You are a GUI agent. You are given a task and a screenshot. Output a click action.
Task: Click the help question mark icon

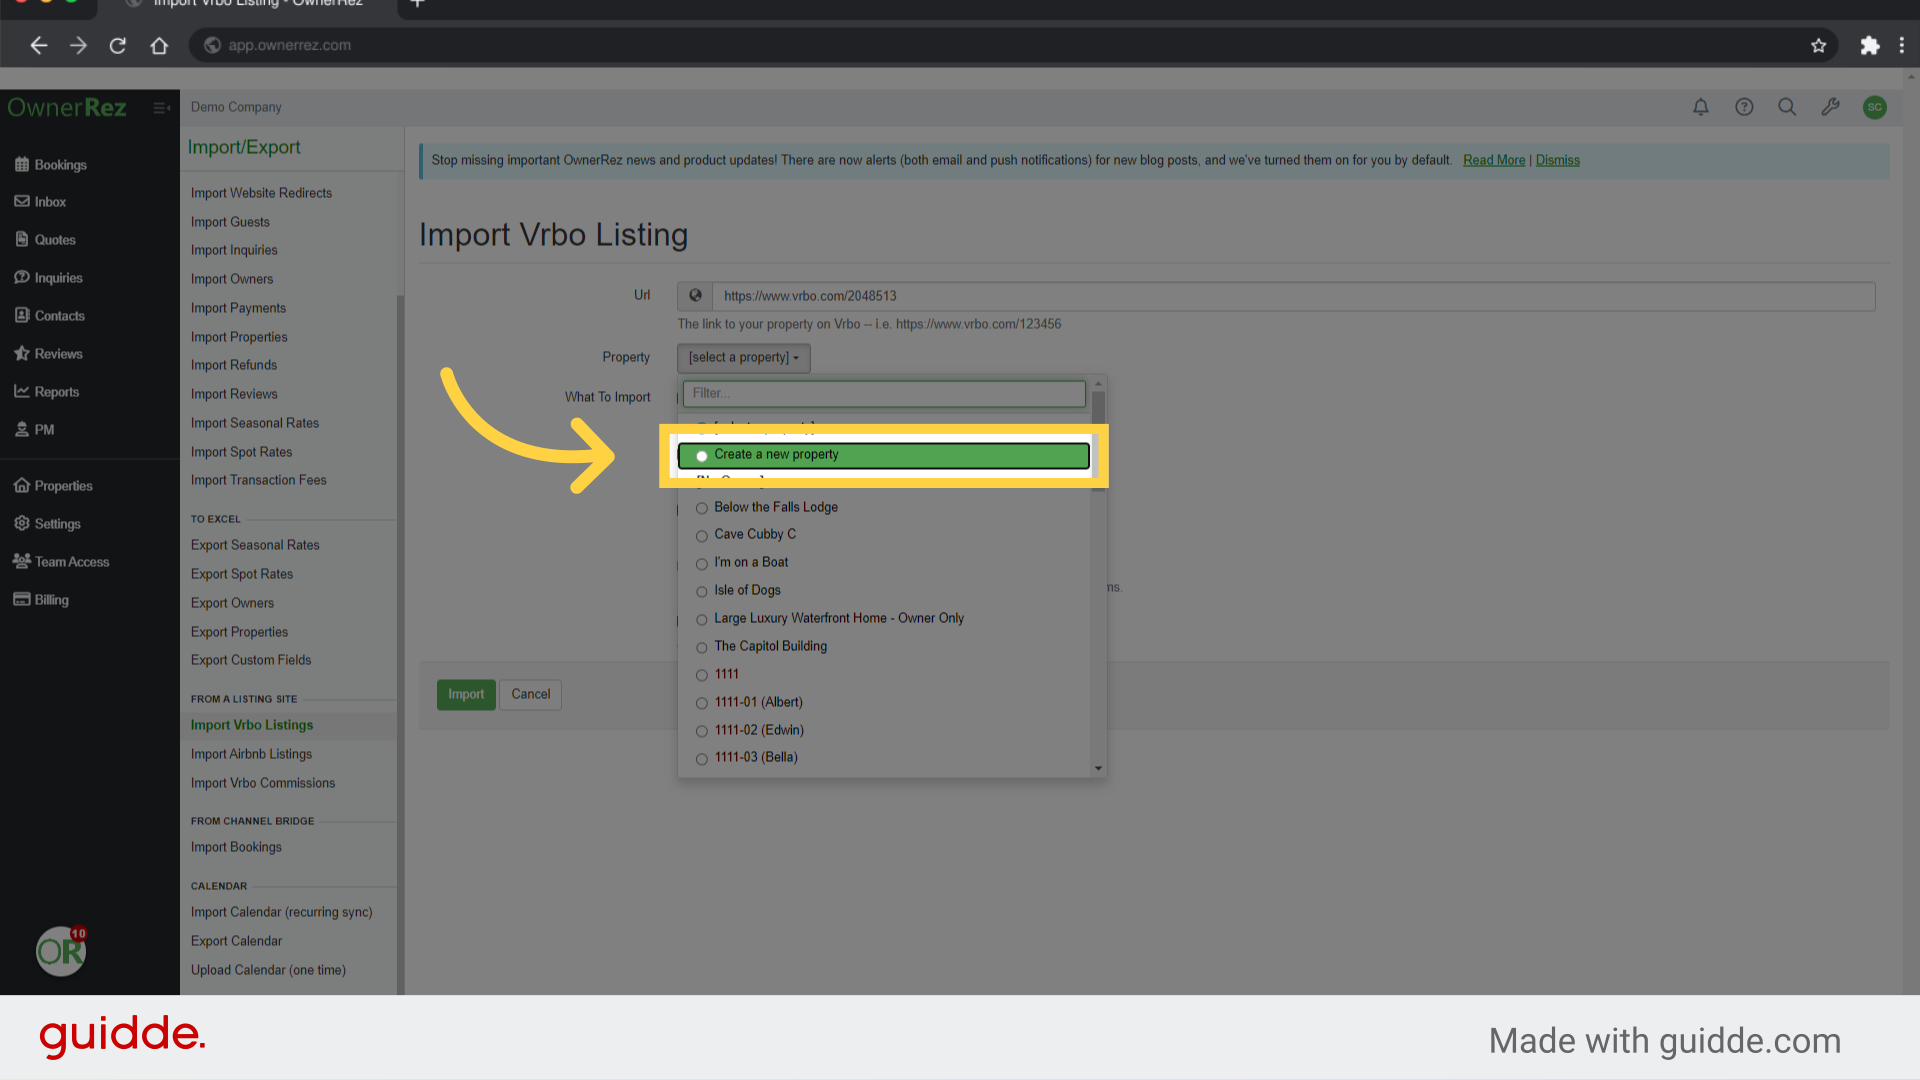[1744, 107]
